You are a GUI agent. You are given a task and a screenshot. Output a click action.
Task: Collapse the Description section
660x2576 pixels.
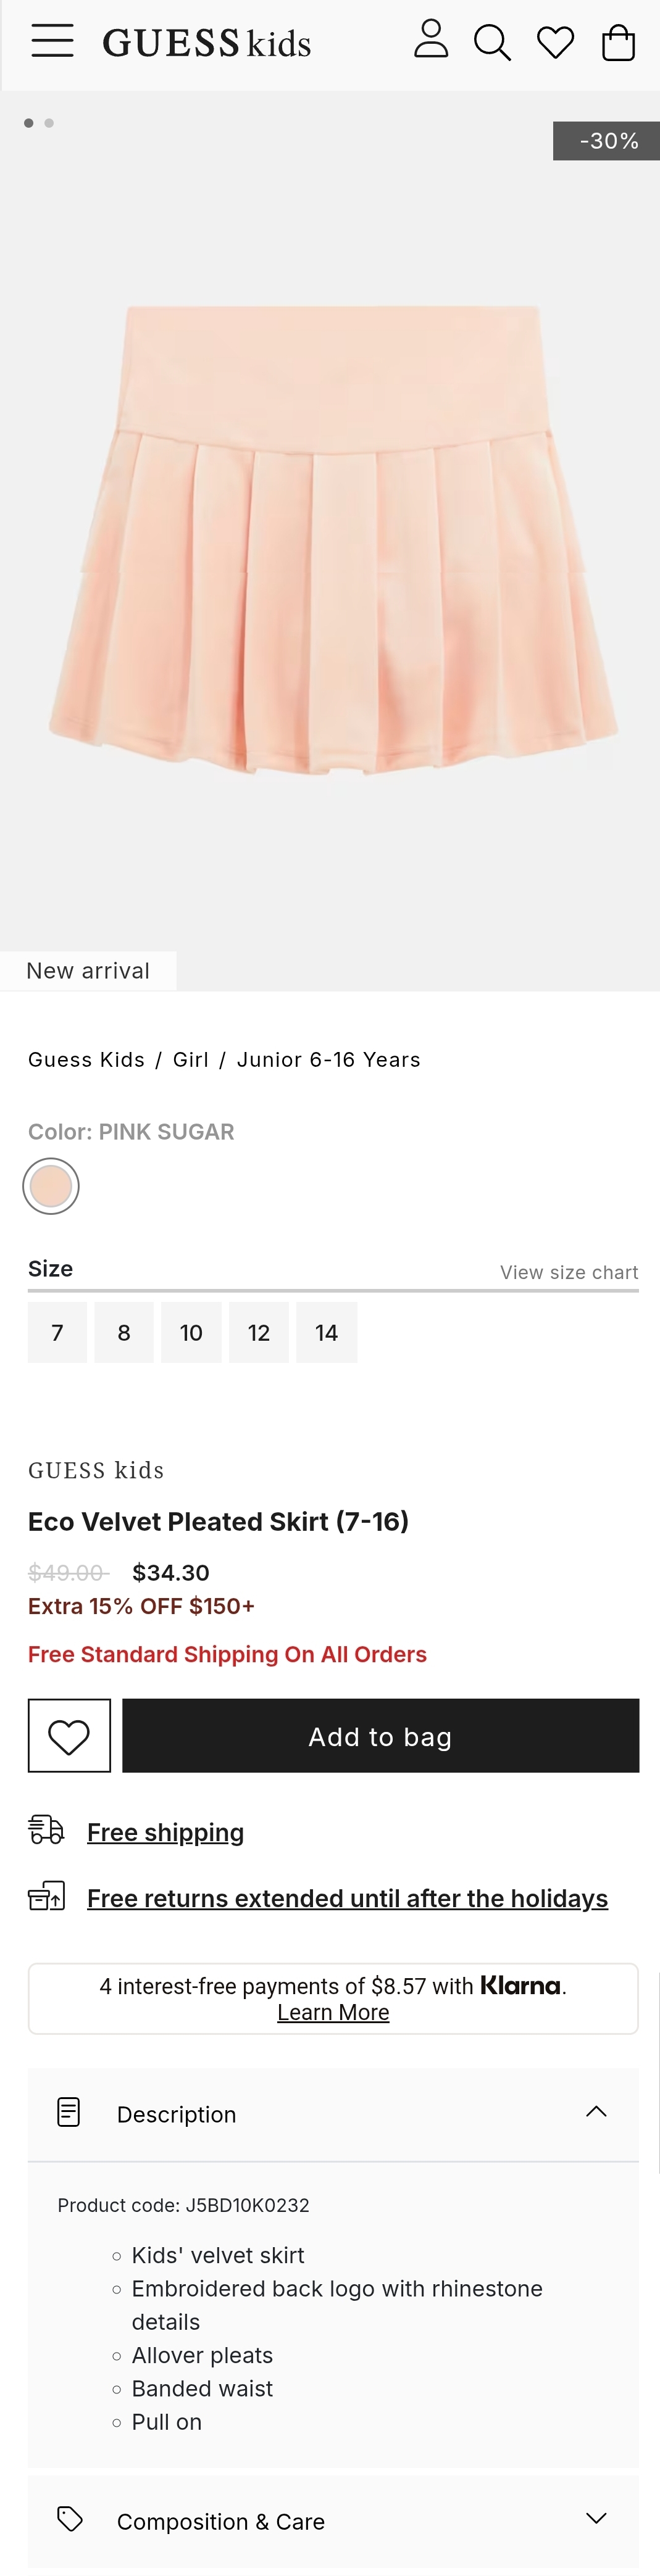(x=596, y=2112)
